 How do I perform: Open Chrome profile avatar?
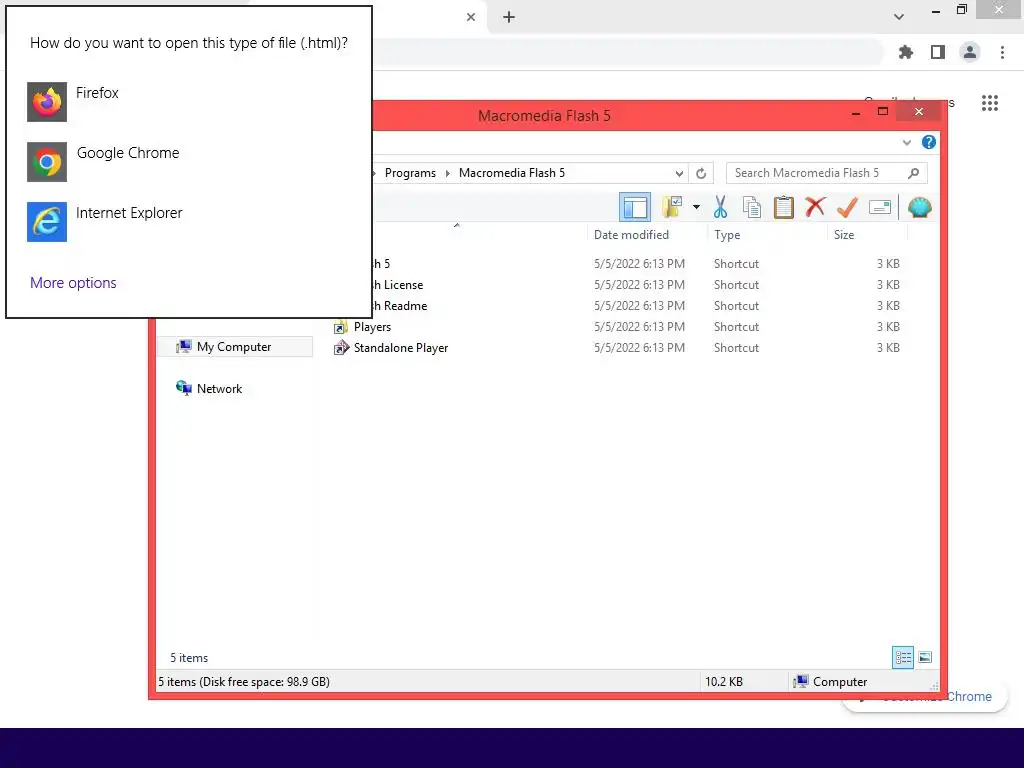click(970, 52)
